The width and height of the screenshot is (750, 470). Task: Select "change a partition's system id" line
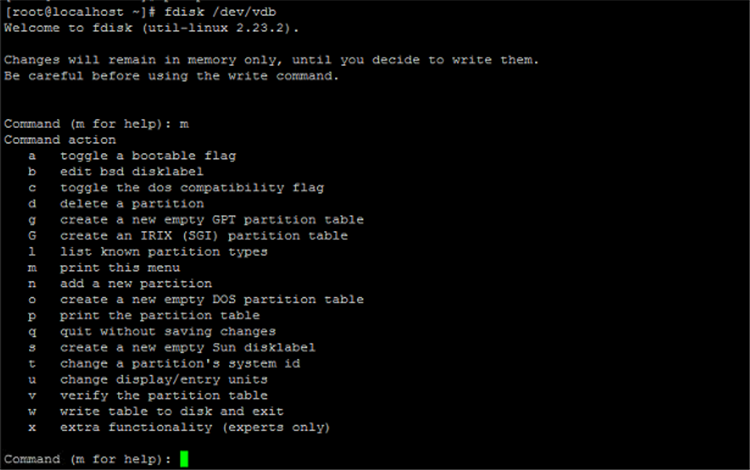coord(179,364)
